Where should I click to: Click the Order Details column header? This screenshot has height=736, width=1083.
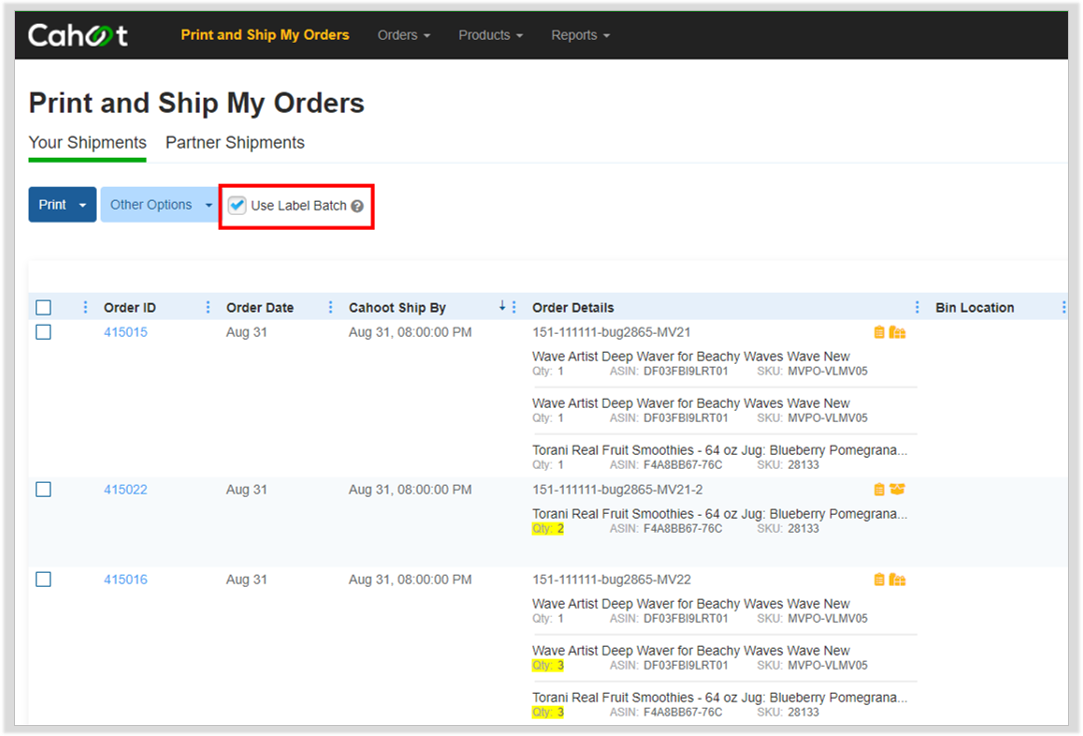click(573, 308)
